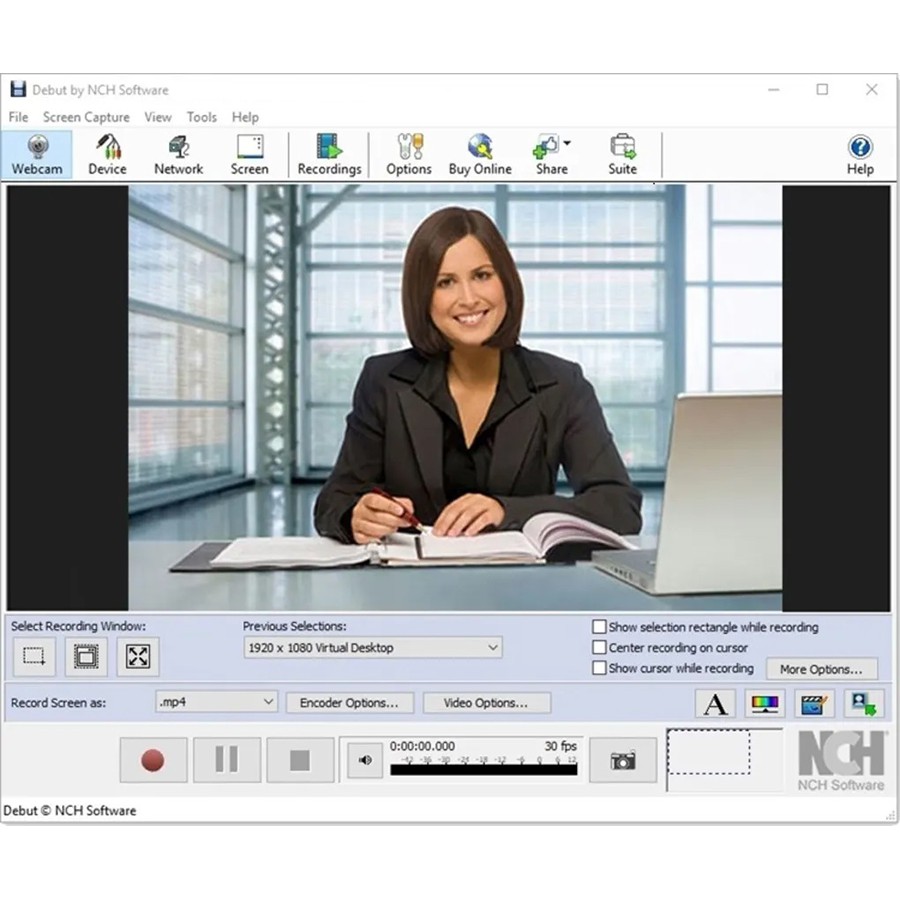The height and width of the screenshot is (900, 900).
Task: Enable Show selection rectangle while recording
Action: [x=600, y=627]
